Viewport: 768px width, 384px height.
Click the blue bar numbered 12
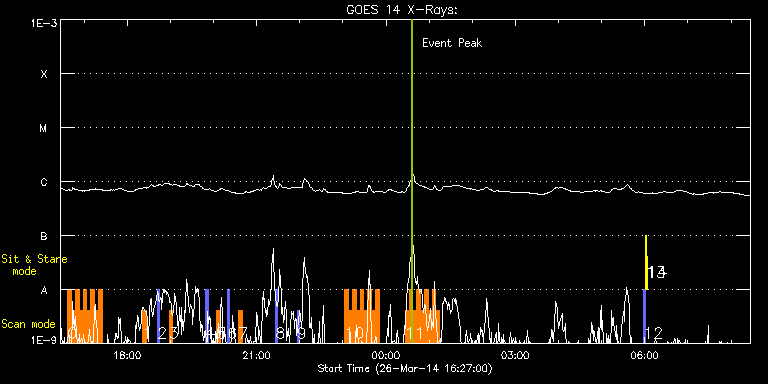pyautogui.click(x=645, y=316)
